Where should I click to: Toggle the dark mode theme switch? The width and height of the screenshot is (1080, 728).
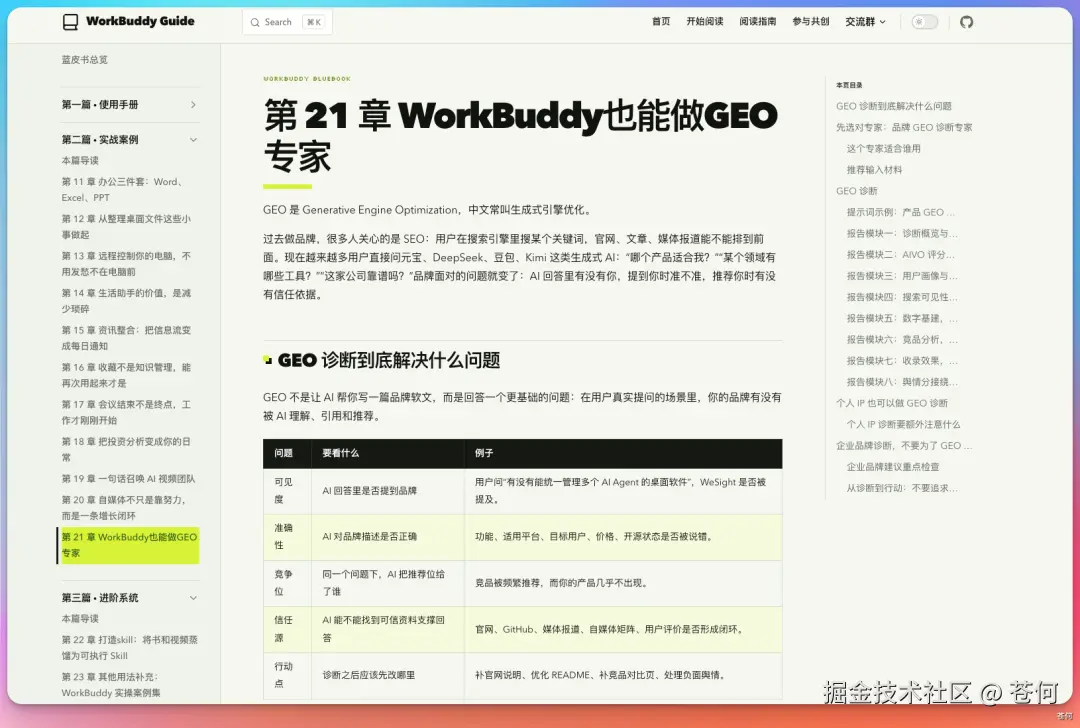[924, 22]
